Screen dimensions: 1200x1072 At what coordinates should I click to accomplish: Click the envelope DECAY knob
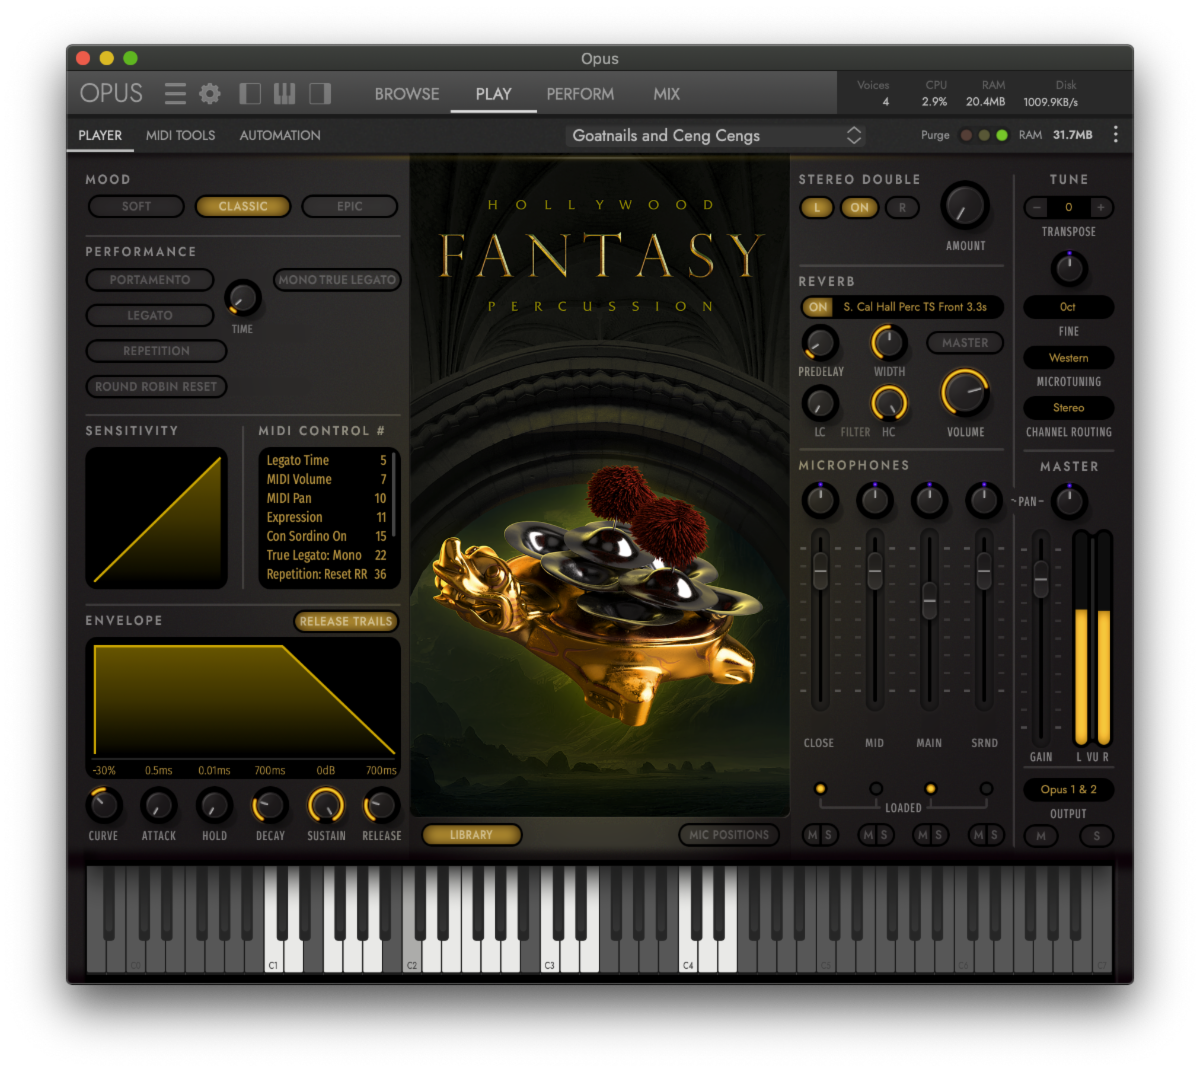pos(270,805)
